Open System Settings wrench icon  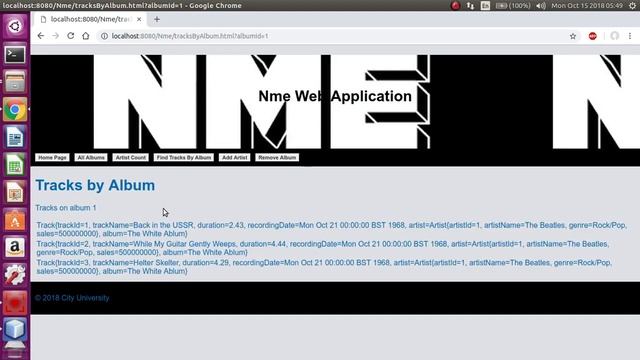point(15,275)
